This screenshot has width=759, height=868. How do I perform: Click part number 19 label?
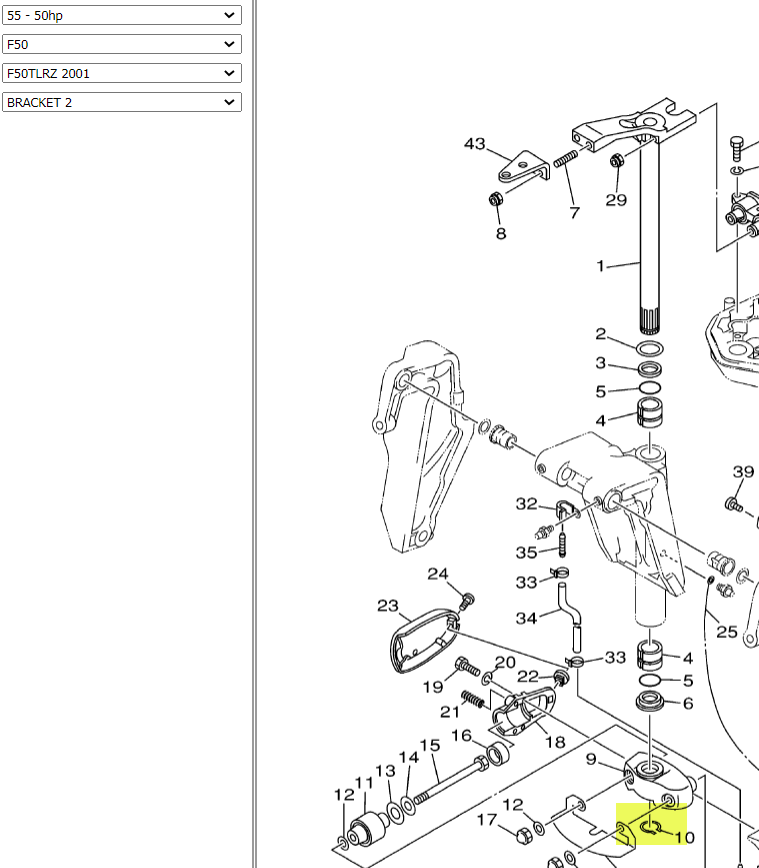(433, 687)
